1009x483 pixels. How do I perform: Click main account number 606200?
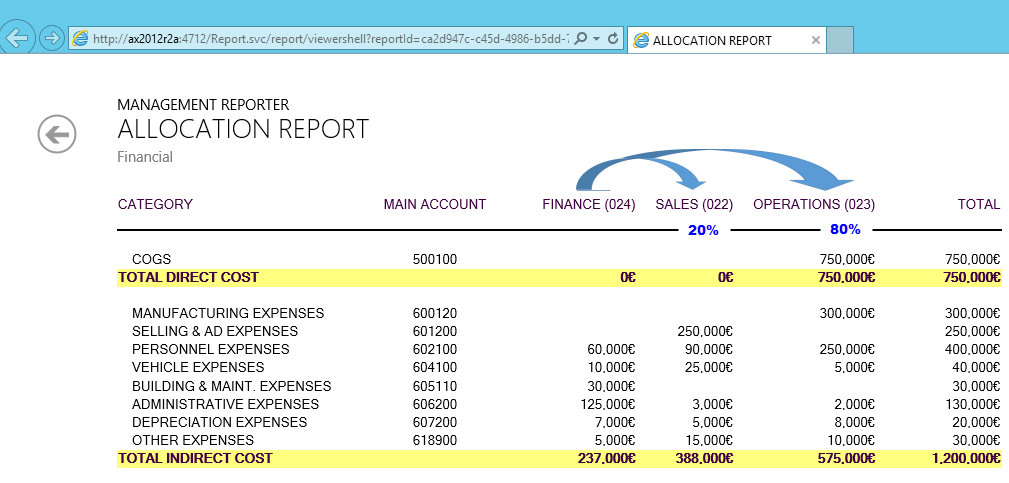(434, 404)
